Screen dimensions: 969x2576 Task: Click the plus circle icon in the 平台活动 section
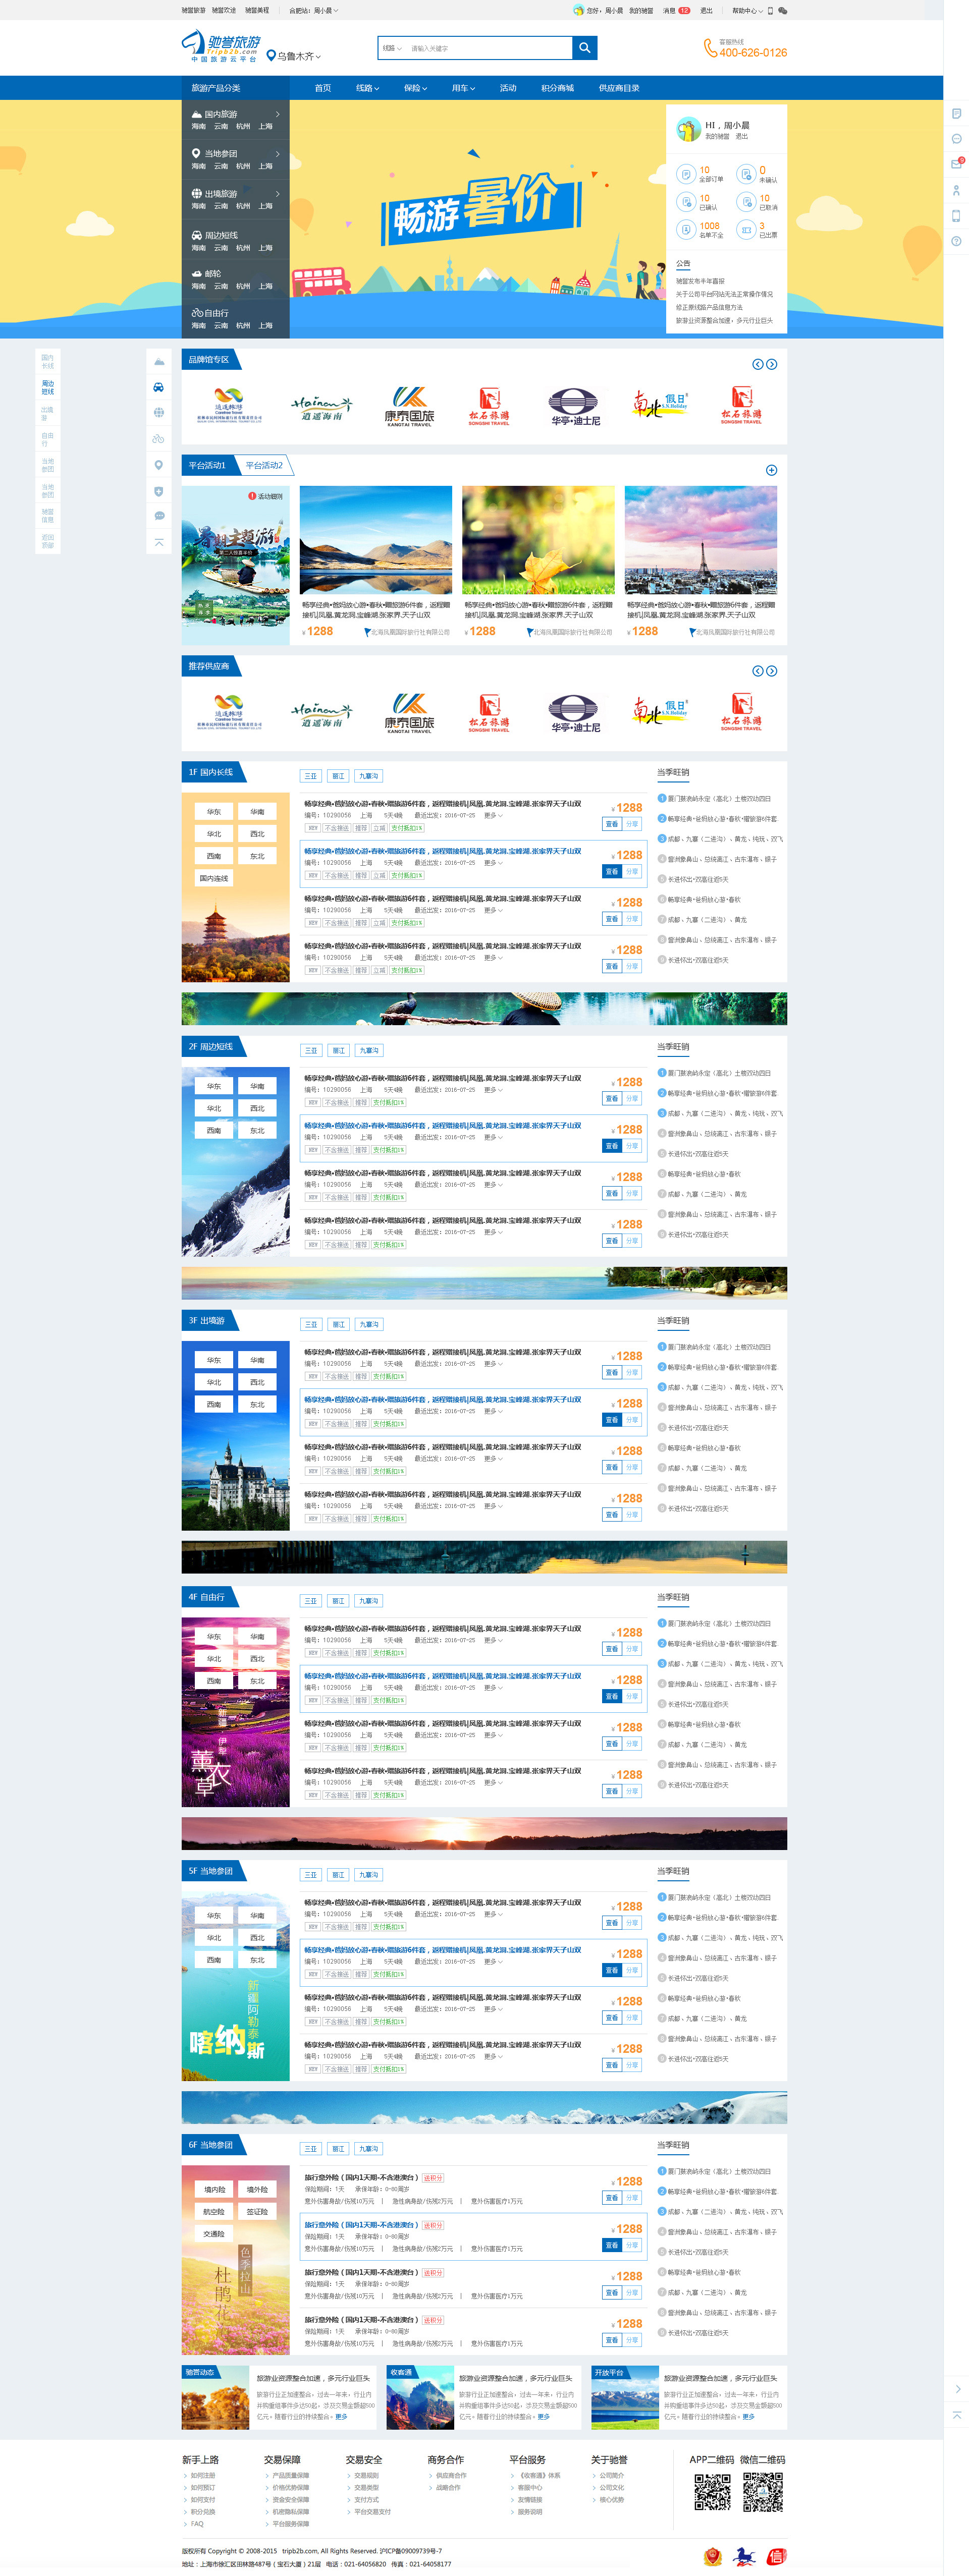point(771,470)
